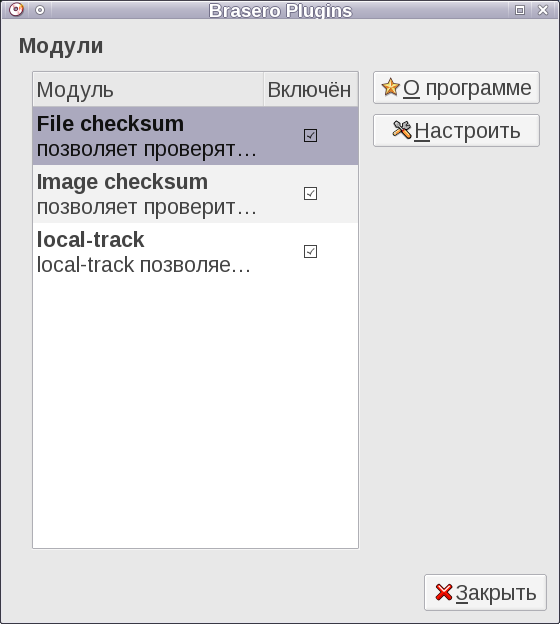The image size is (560, 624).
Task: Open Настроить to configure plugin
Action: click(456, 131)
